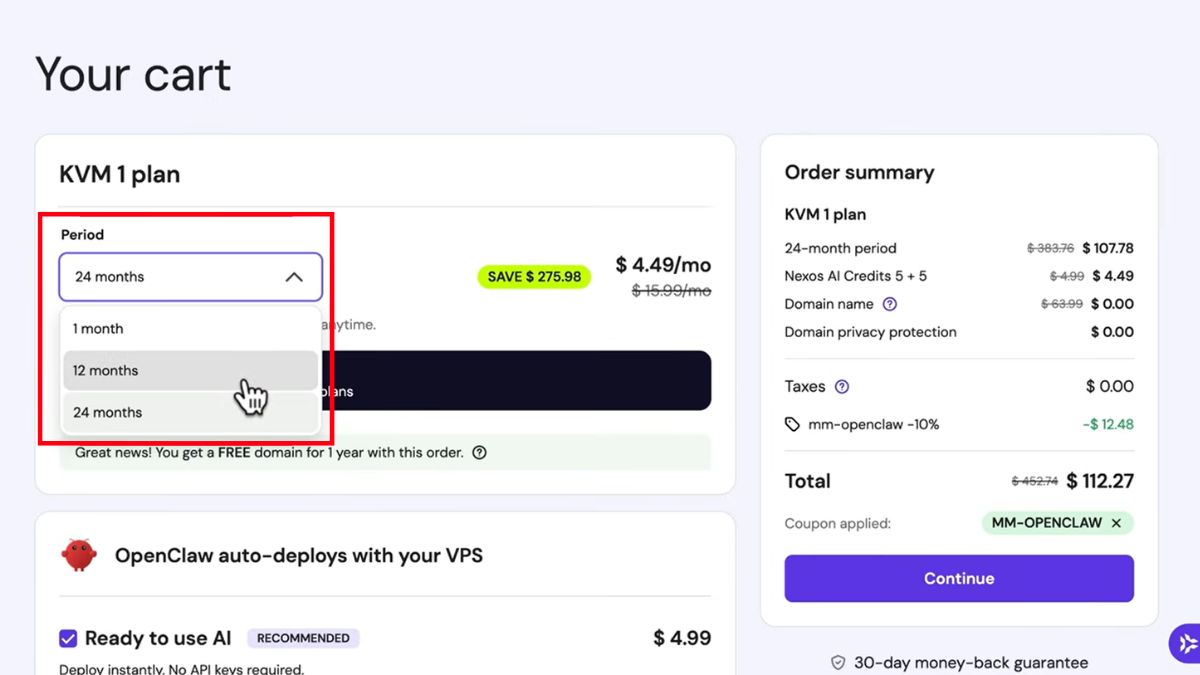The height and width of the screenshot is (675, 1200).
Task: Open the purple assistant widget in bottom-right corner
Action: click(x=1185, y=643)
